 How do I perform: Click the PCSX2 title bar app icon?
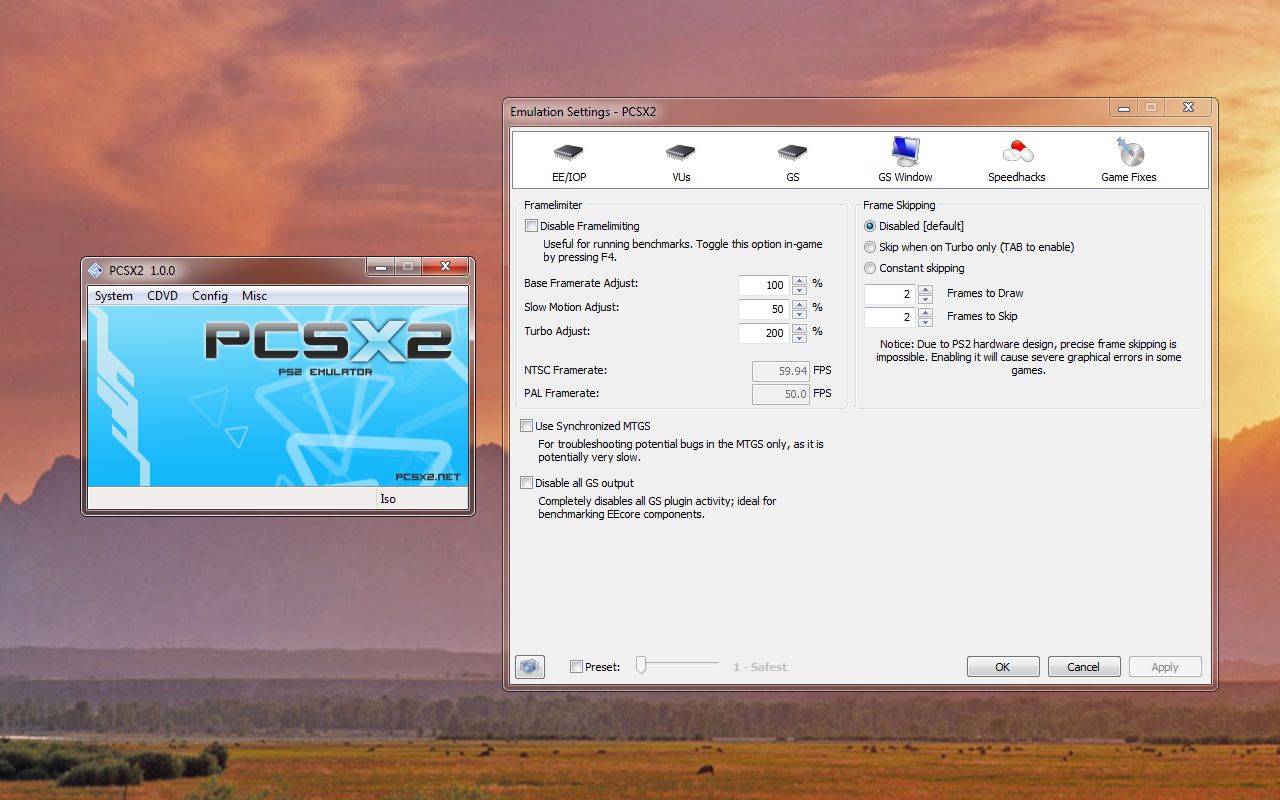[x=95, y=270]
